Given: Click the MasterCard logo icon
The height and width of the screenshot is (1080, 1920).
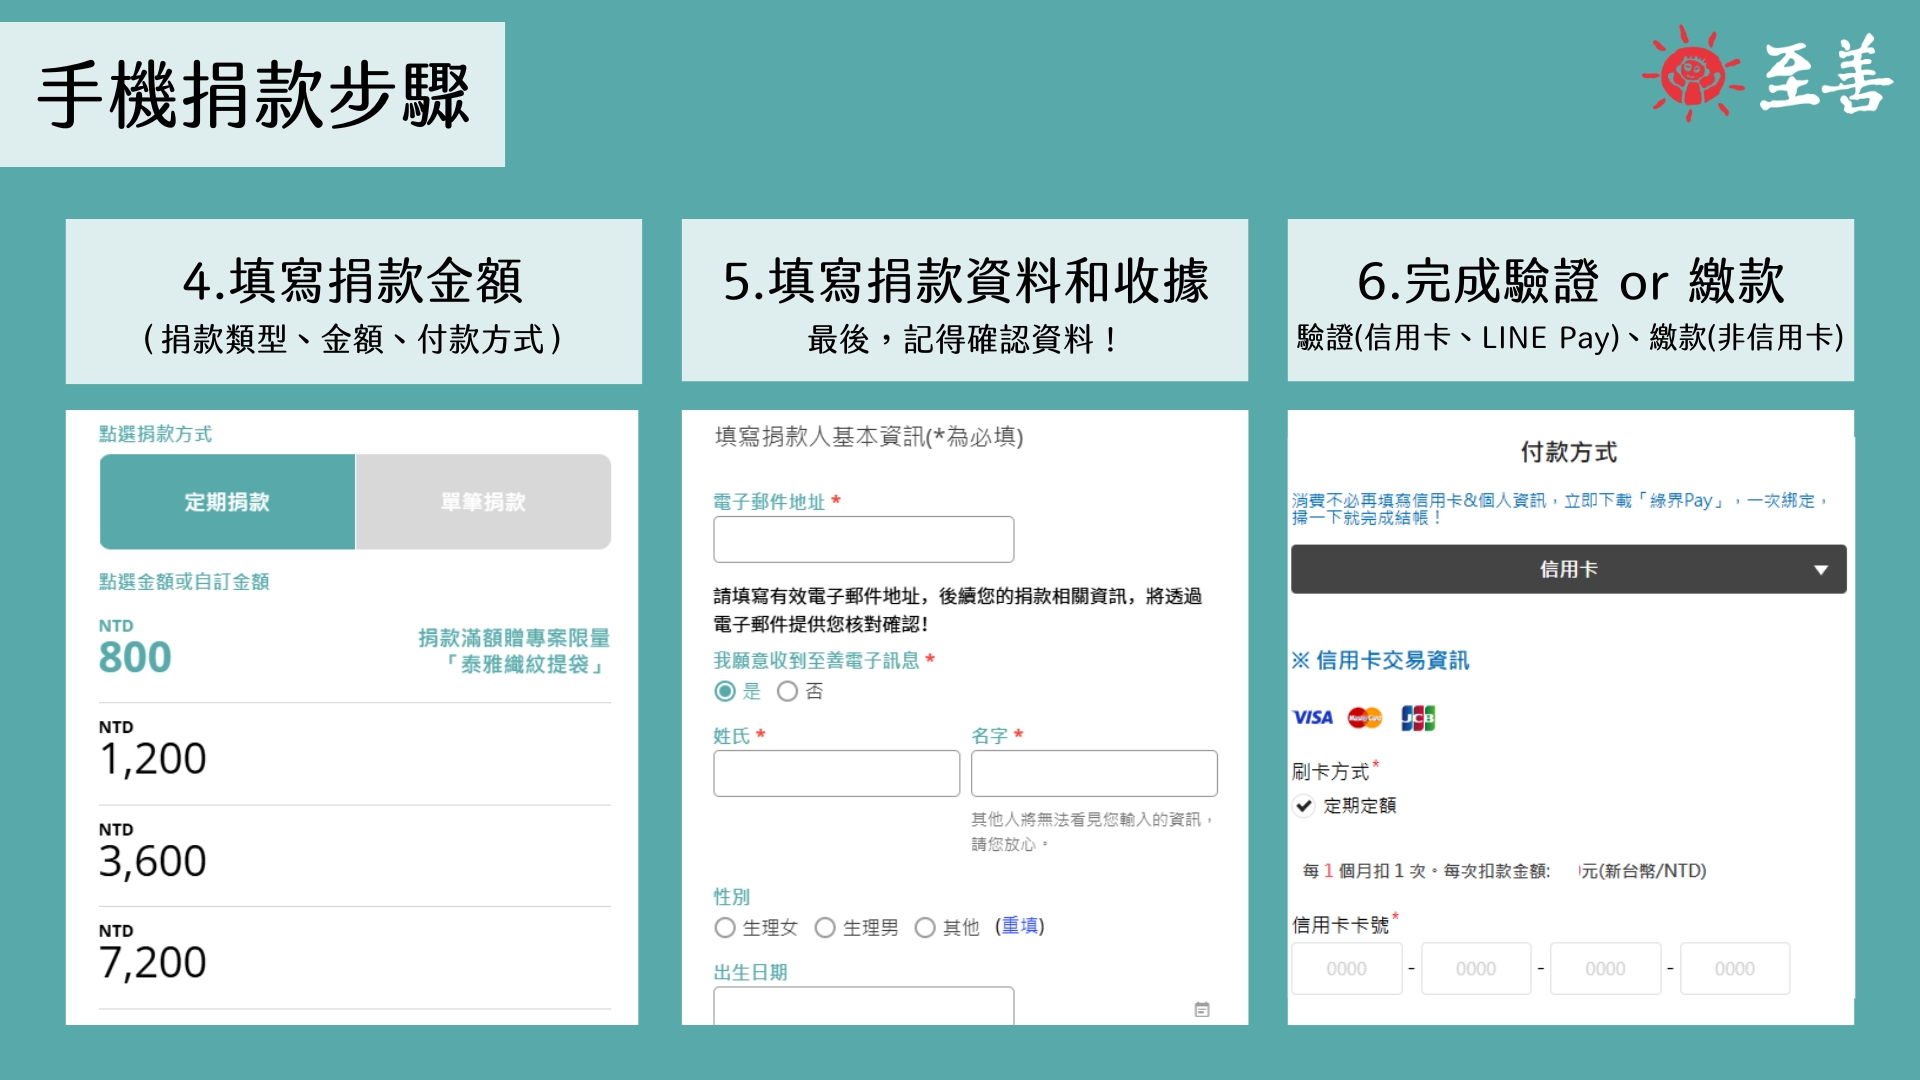Looking at the screenshot, I should click(x=1365, y=717).
